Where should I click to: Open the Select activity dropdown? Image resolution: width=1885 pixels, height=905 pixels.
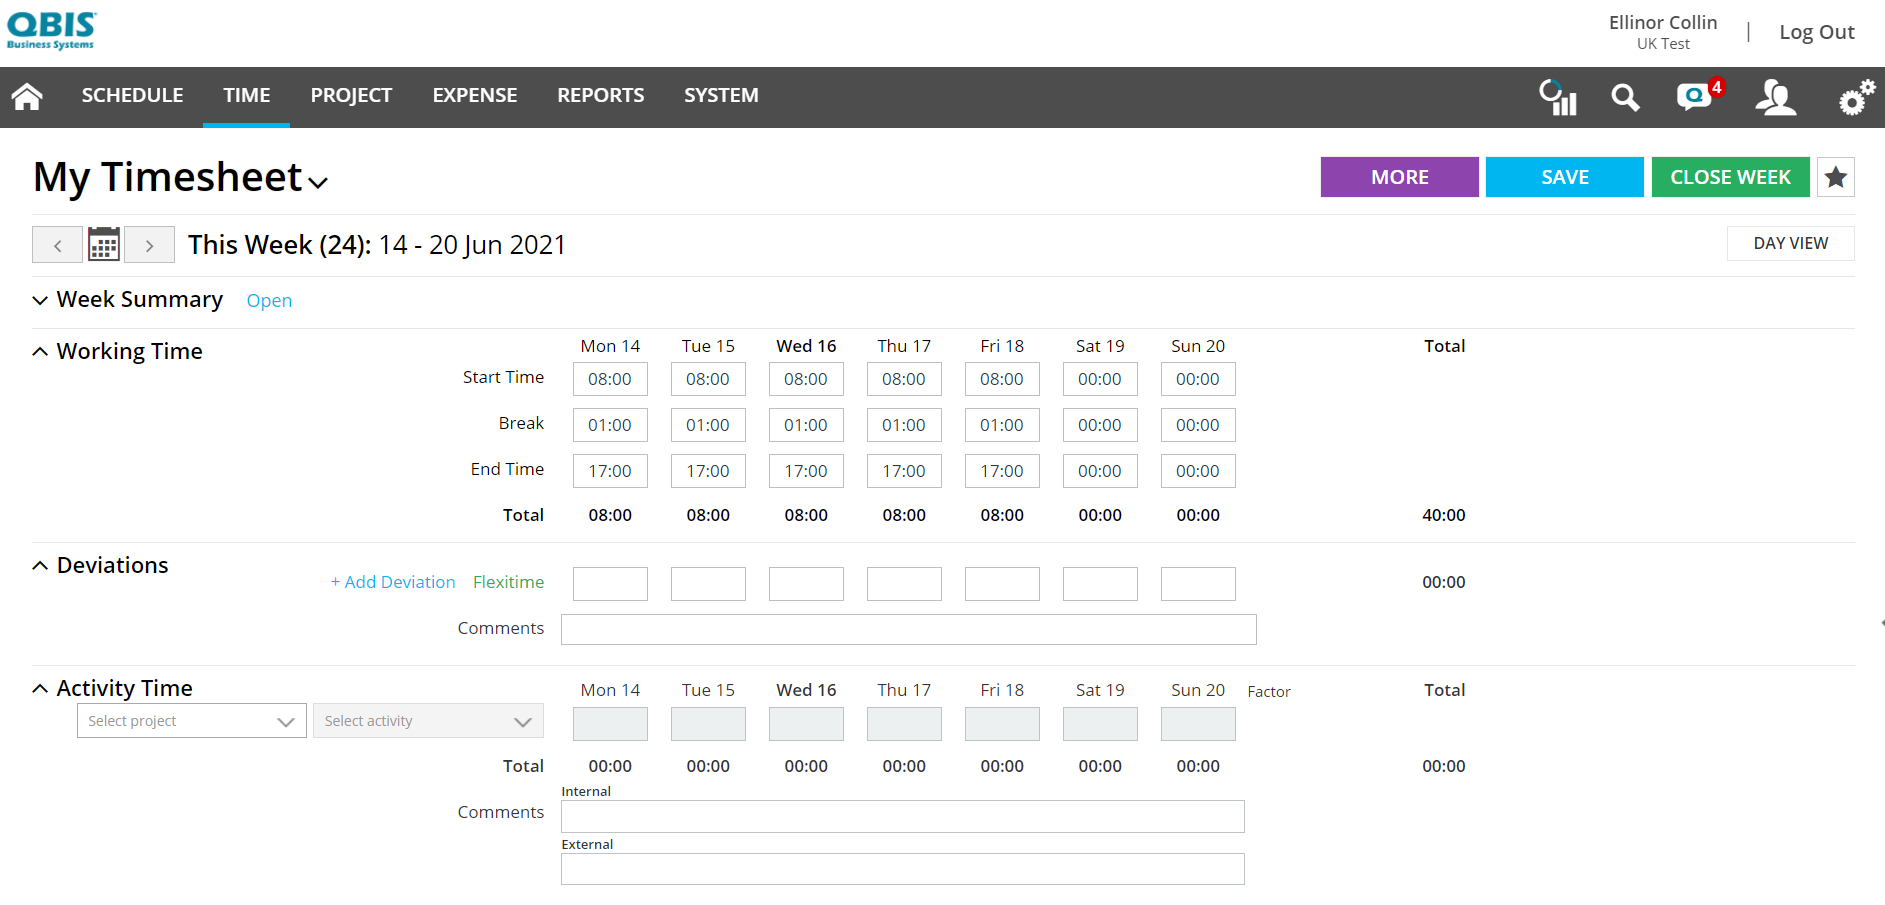coord(428,720)
